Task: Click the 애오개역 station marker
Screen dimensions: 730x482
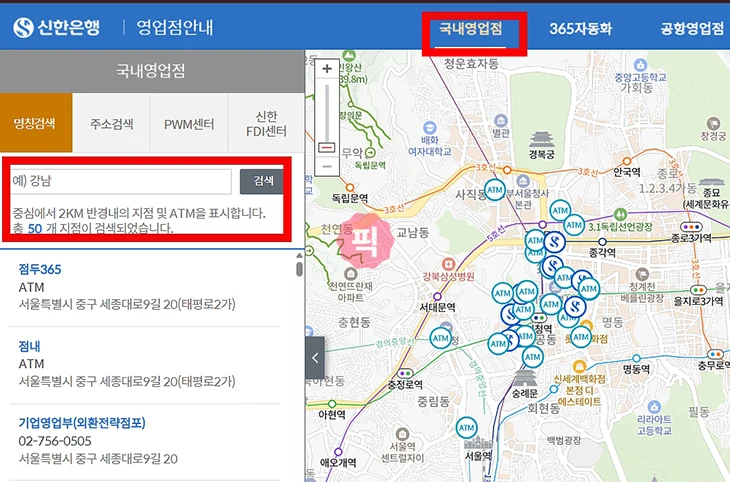Action: click(338, 451)
